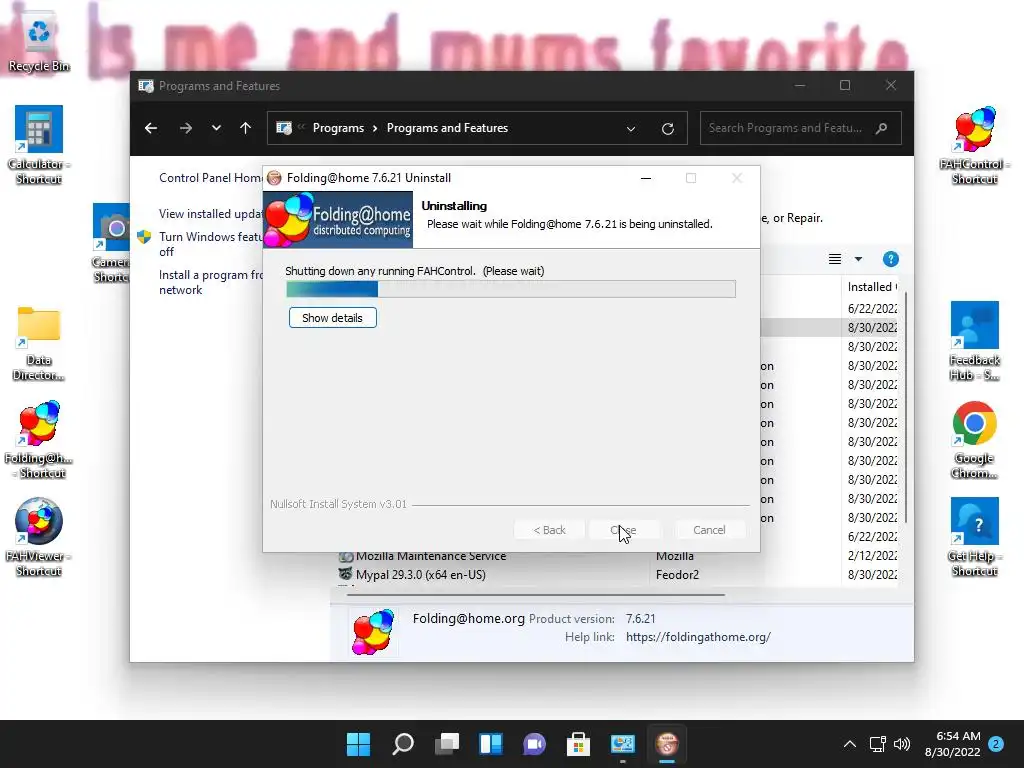Open the Data Directory folder shortcut
The height and width of the screenshot is (768, 1024).
click(x=39, y=344)
